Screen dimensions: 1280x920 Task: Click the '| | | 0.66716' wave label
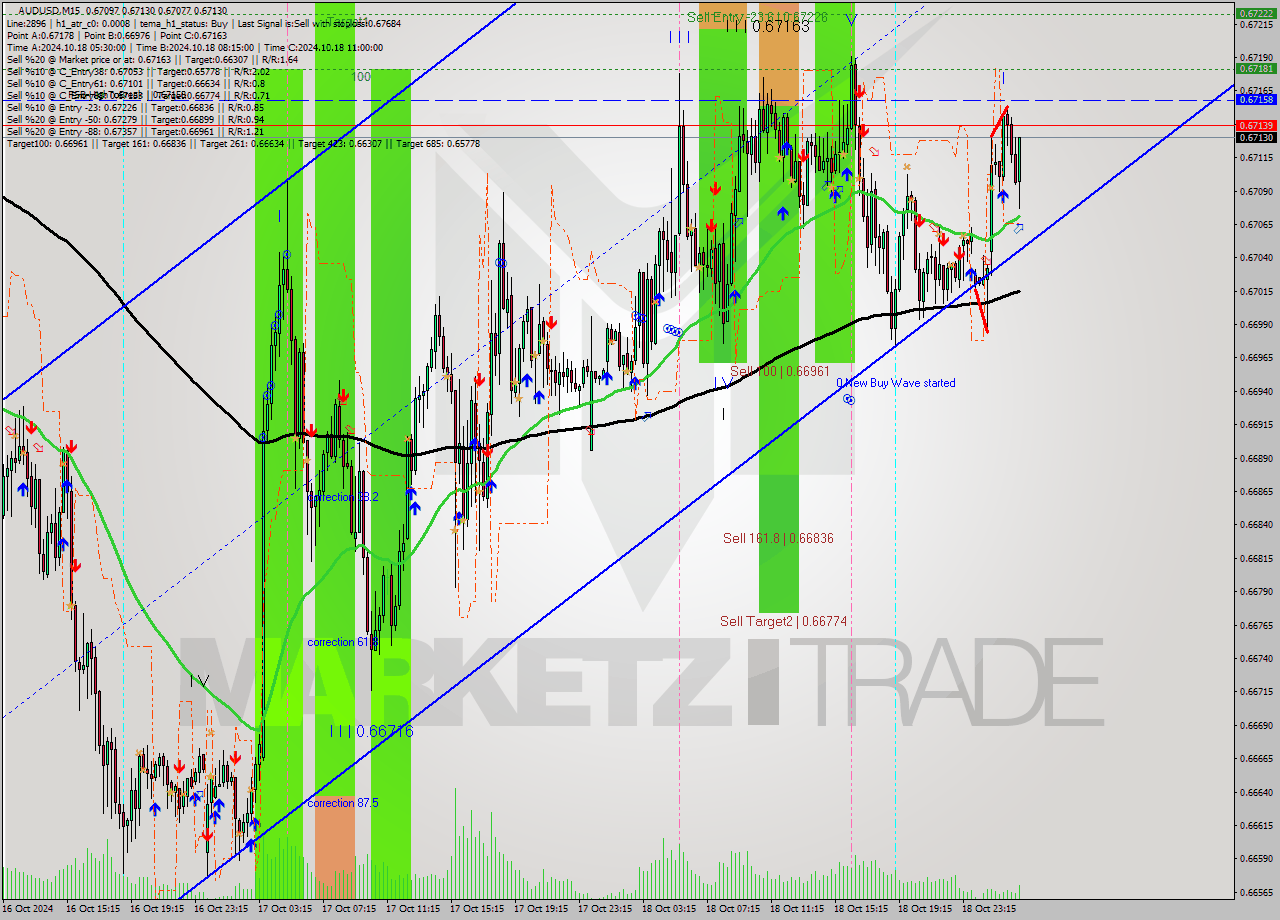(371, 731)
